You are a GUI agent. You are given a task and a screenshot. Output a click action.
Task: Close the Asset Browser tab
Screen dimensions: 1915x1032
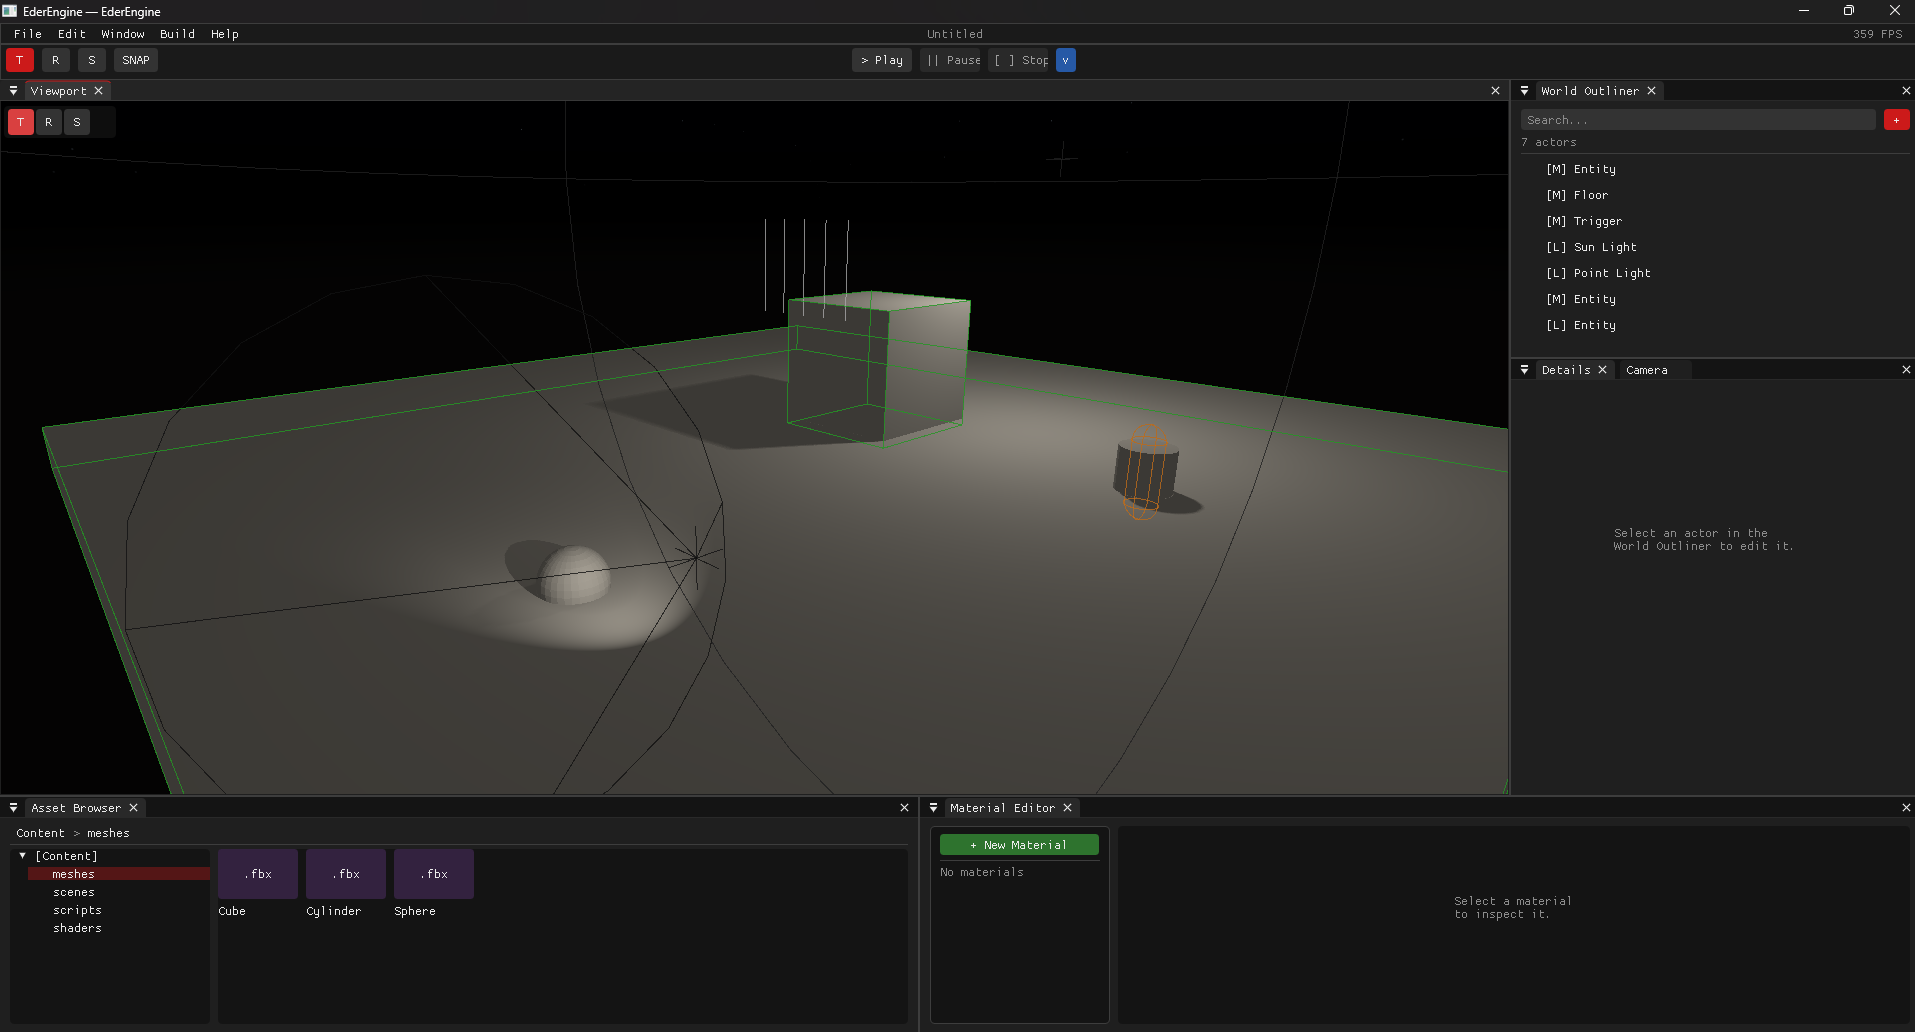click(x=133, y=808)
